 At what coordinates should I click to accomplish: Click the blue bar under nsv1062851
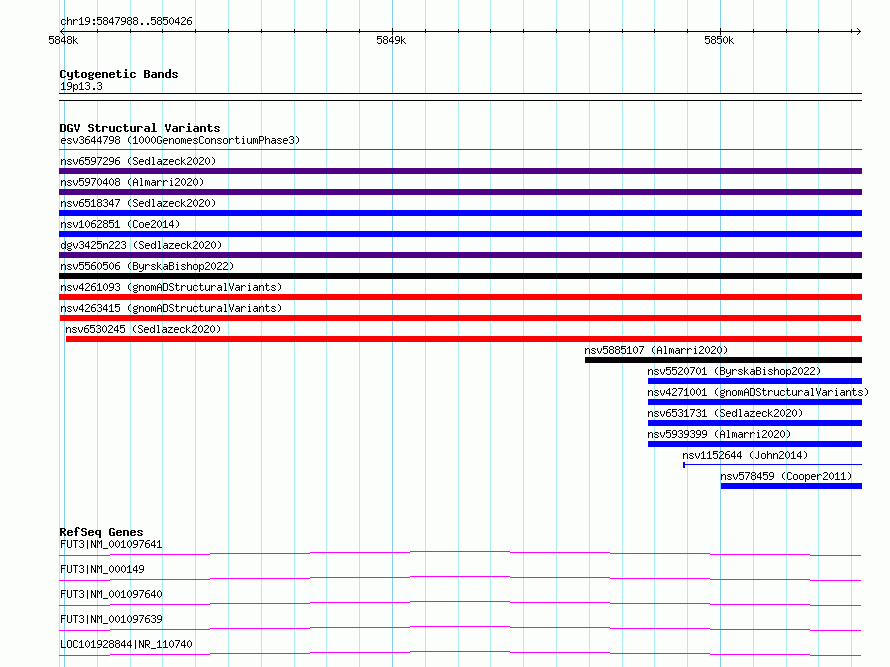[x=460, y=234]
